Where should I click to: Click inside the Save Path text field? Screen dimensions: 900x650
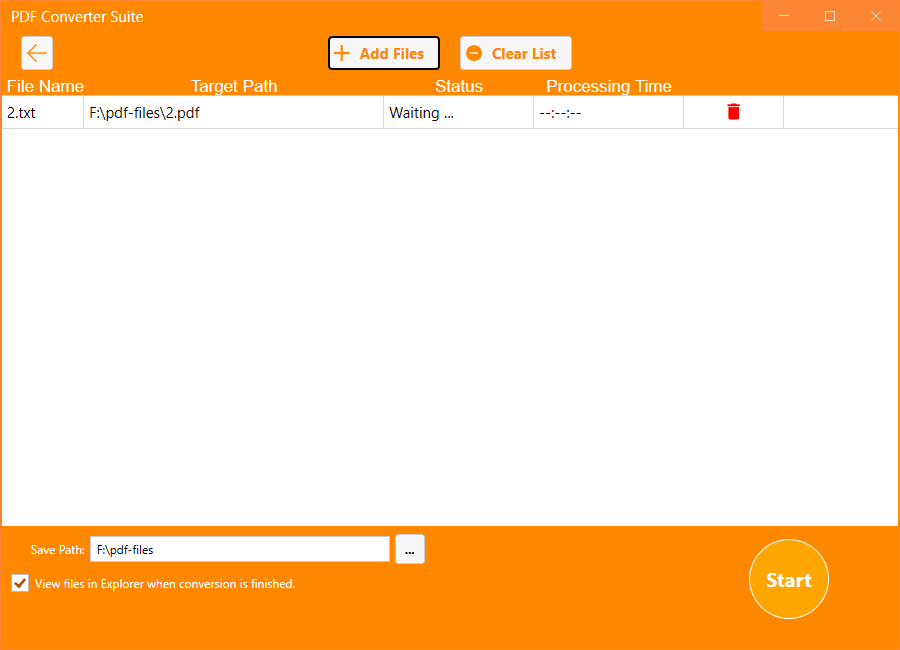click(x=240, y=549)
